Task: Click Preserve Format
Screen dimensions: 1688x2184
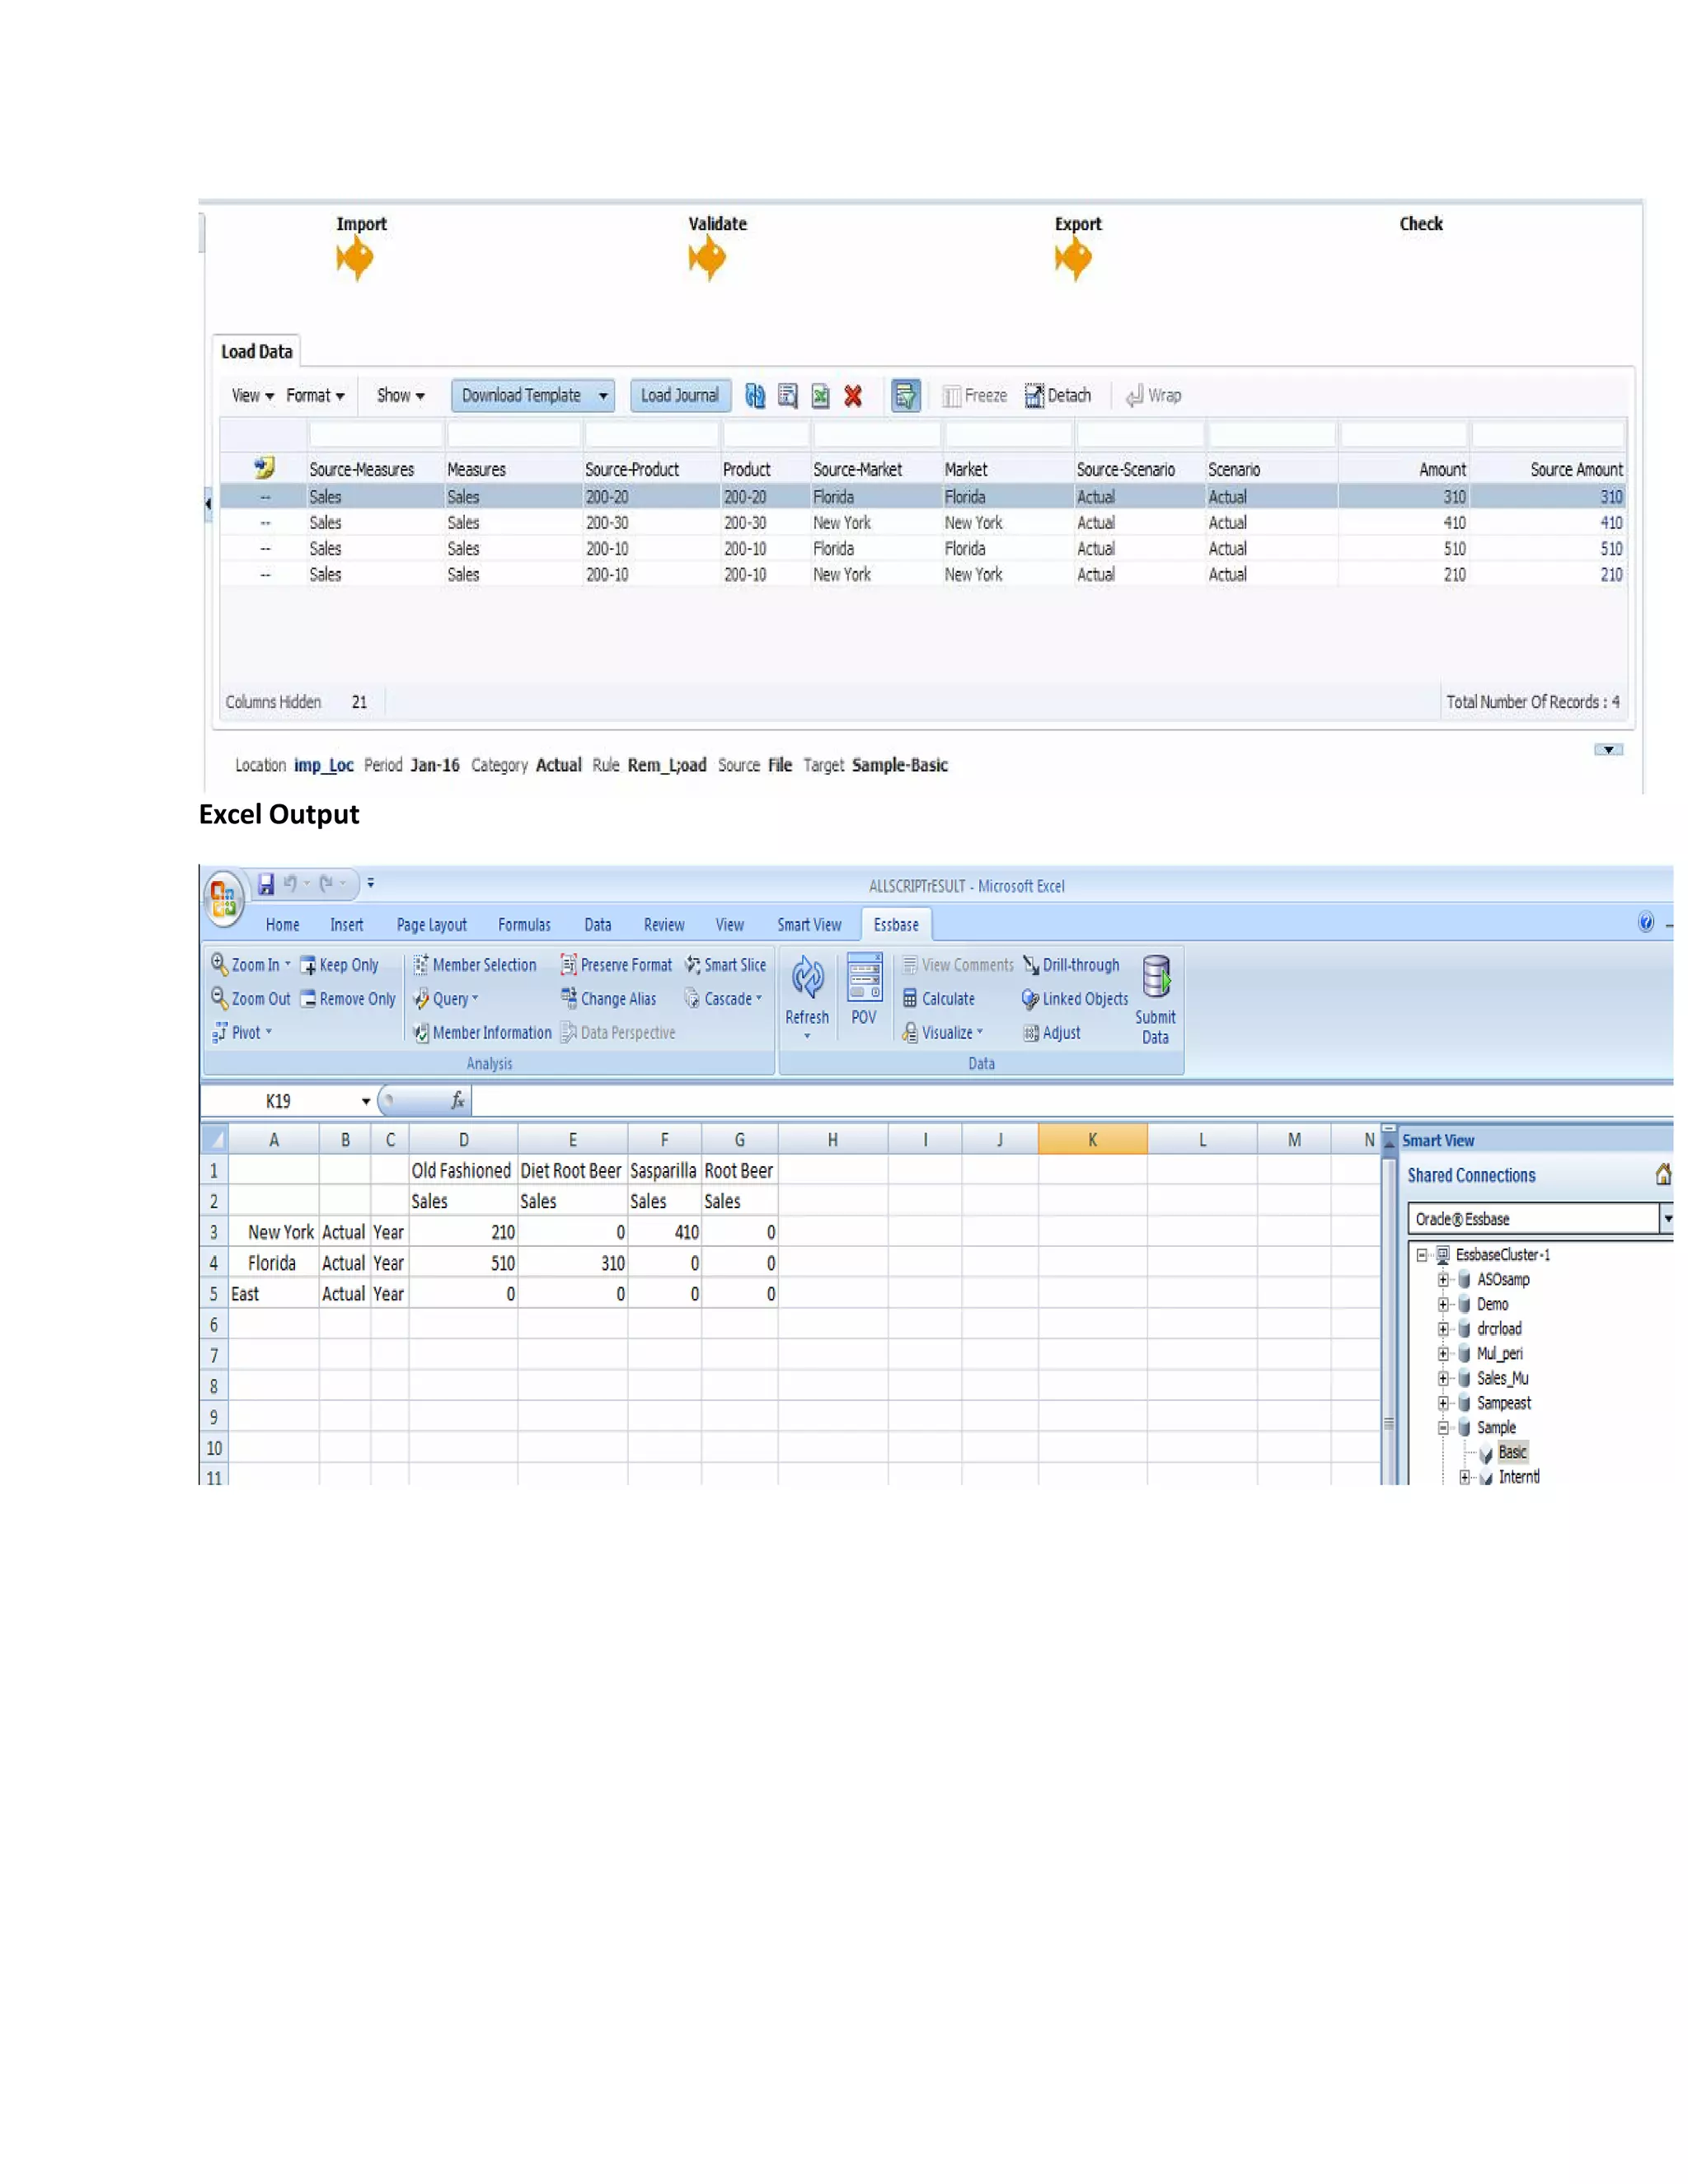Action: click(616, 965)
